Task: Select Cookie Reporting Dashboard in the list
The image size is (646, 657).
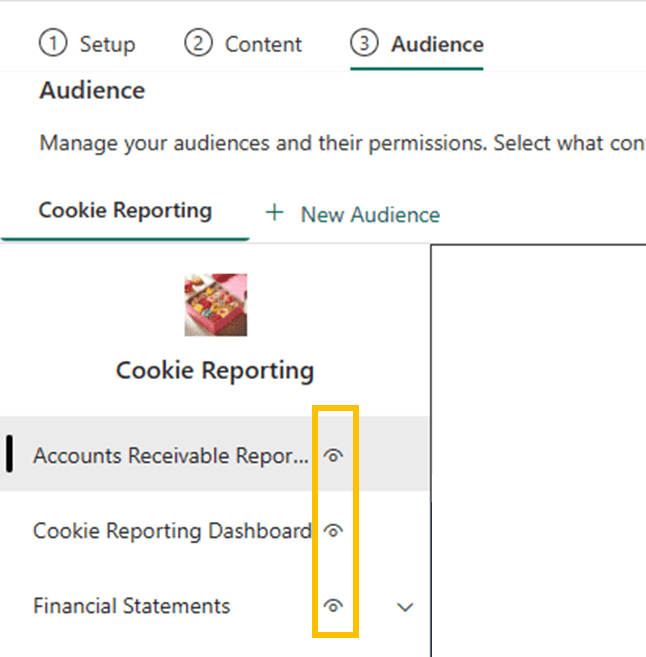Action: [x=172, y=531]
